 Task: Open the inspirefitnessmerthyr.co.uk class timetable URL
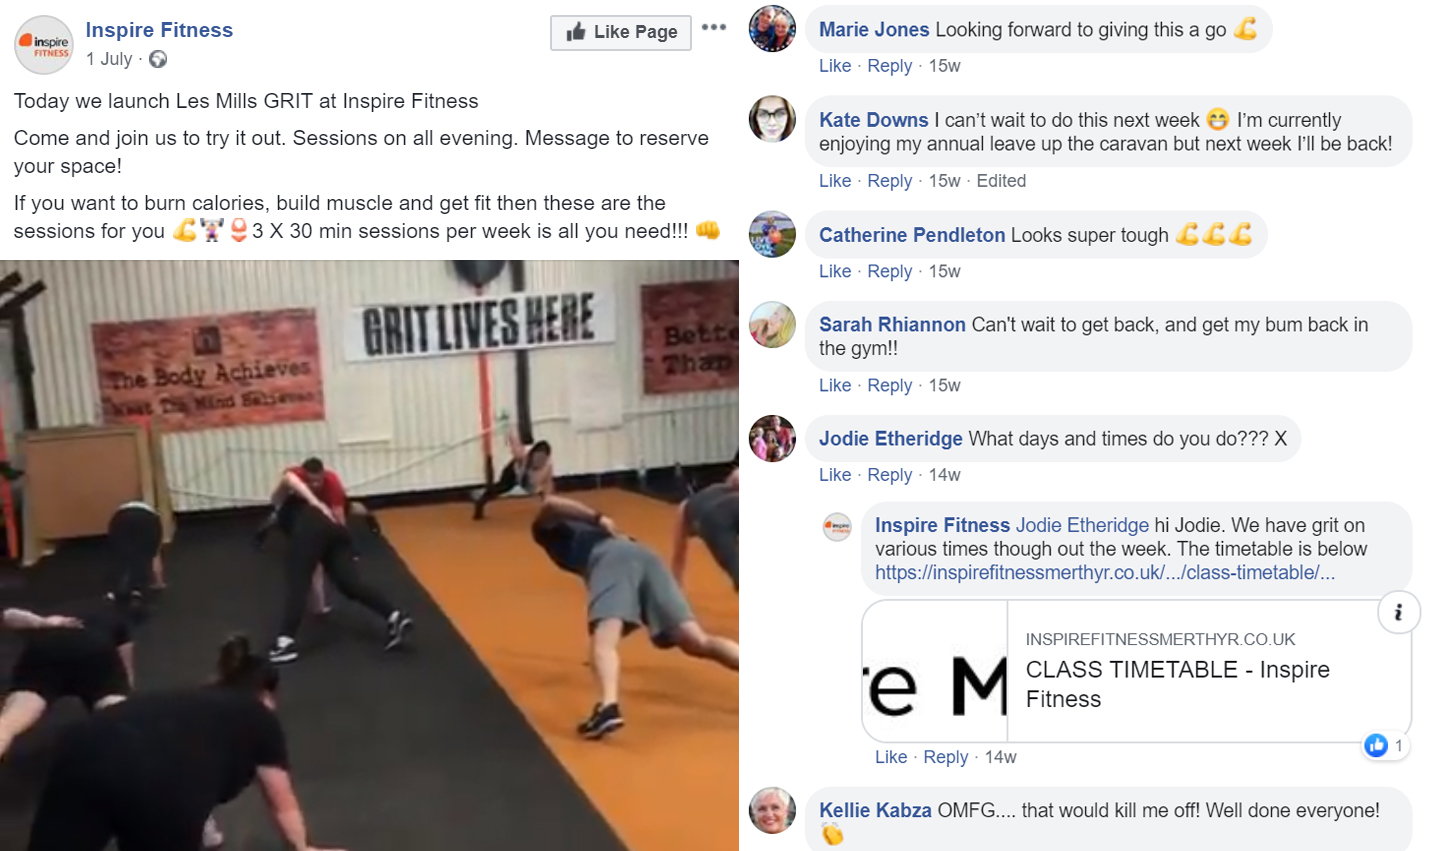[x=1105, y=573]
